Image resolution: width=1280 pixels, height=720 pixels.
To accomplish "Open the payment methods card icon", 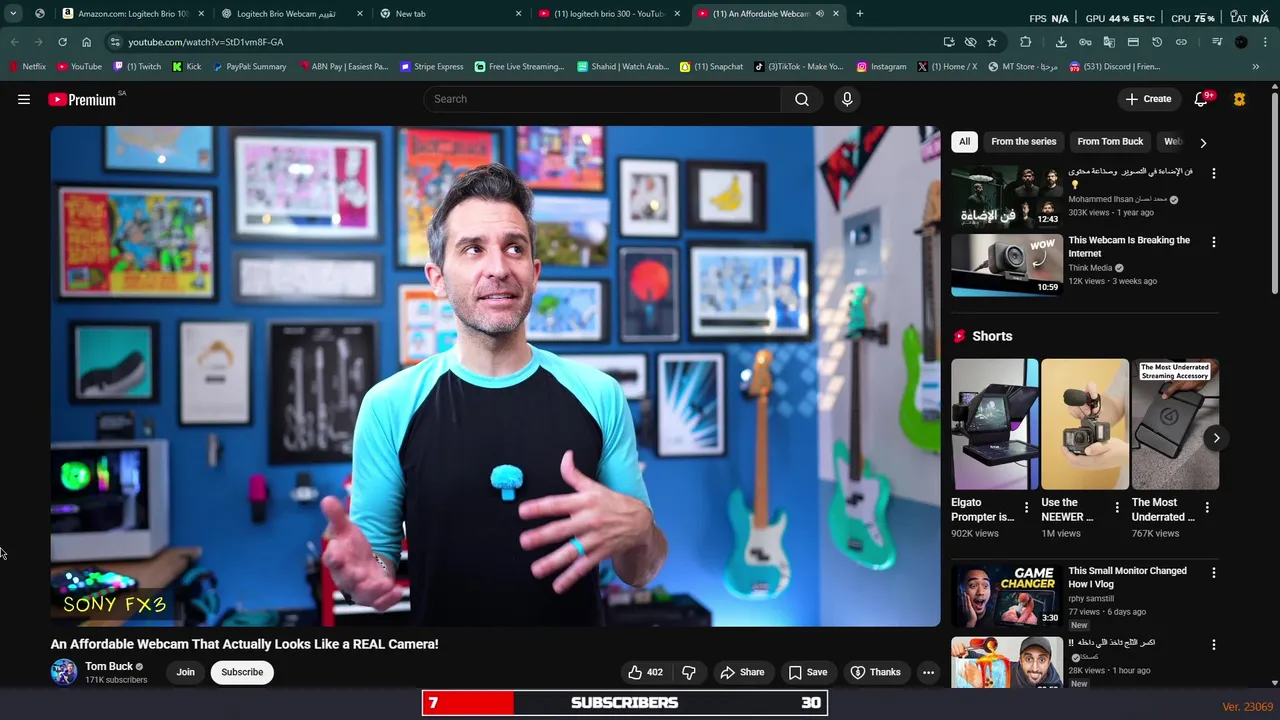I will pos(1133,42).
